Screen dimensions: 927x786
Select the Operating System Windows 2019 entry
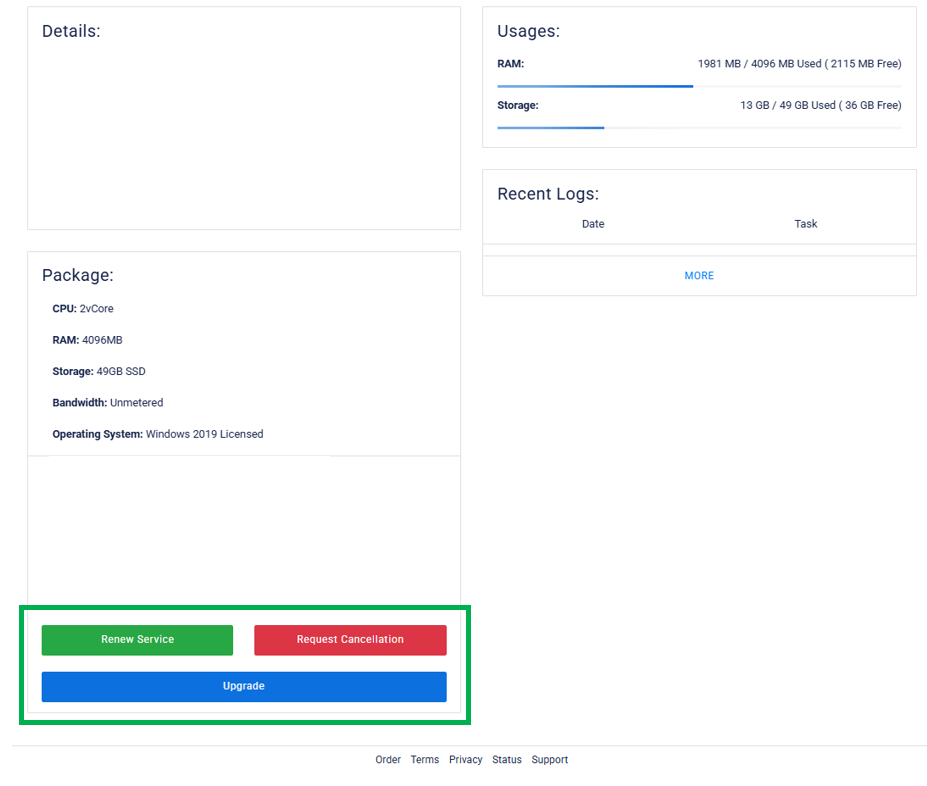click(x=158, y=434)
